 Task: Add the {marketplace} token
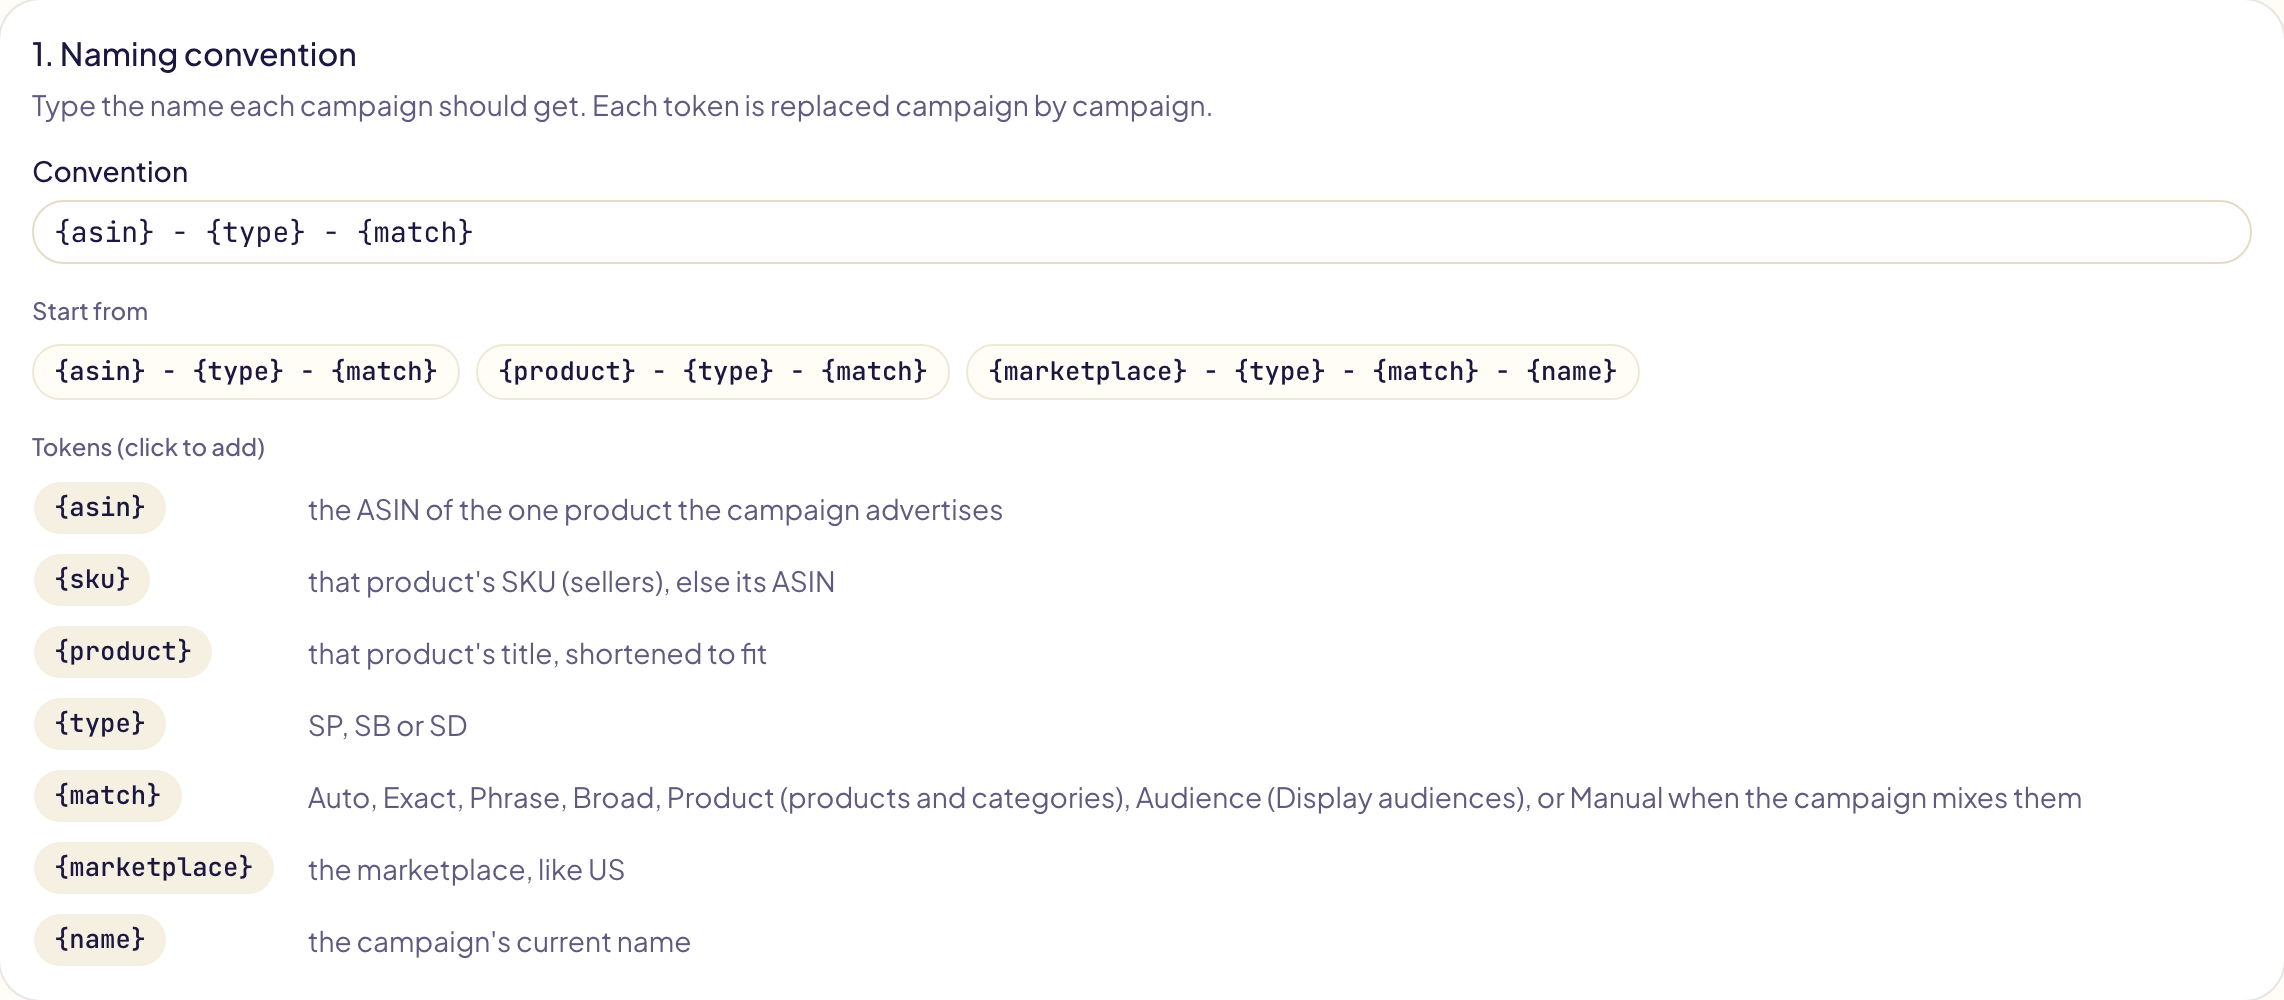154,868
